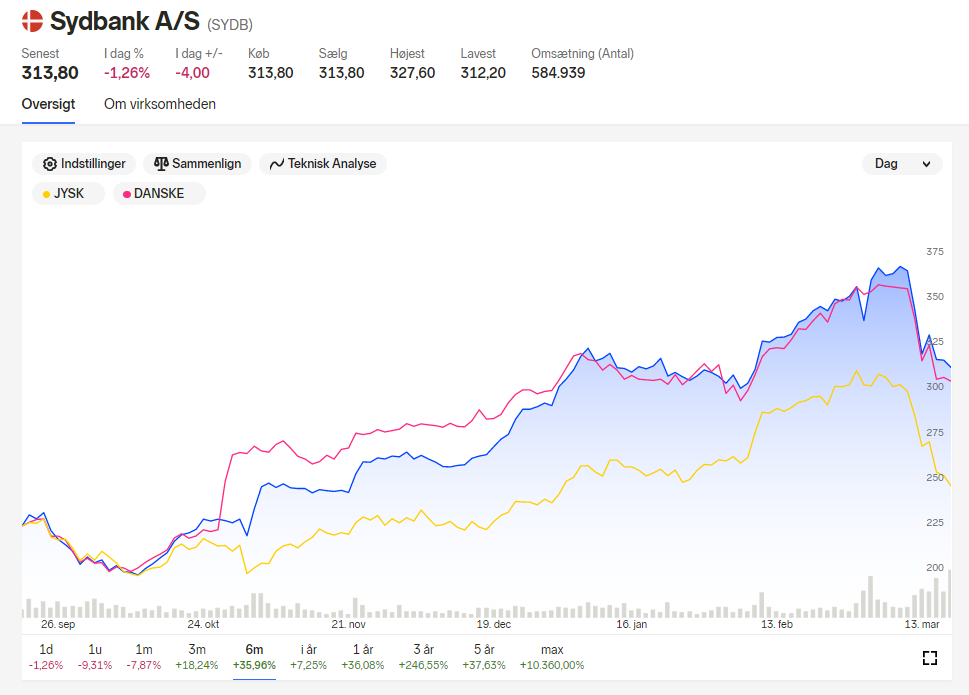This screenshot has height=695, width=969.
Task: Select the 1m time range
Action: [x=143, y=657]
